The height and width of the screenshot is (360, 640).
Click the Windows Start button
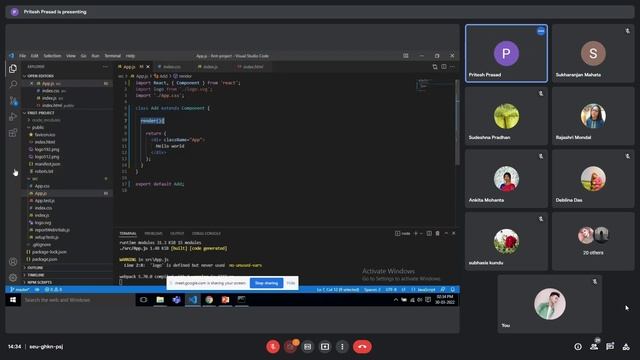[x=13, y=300]
